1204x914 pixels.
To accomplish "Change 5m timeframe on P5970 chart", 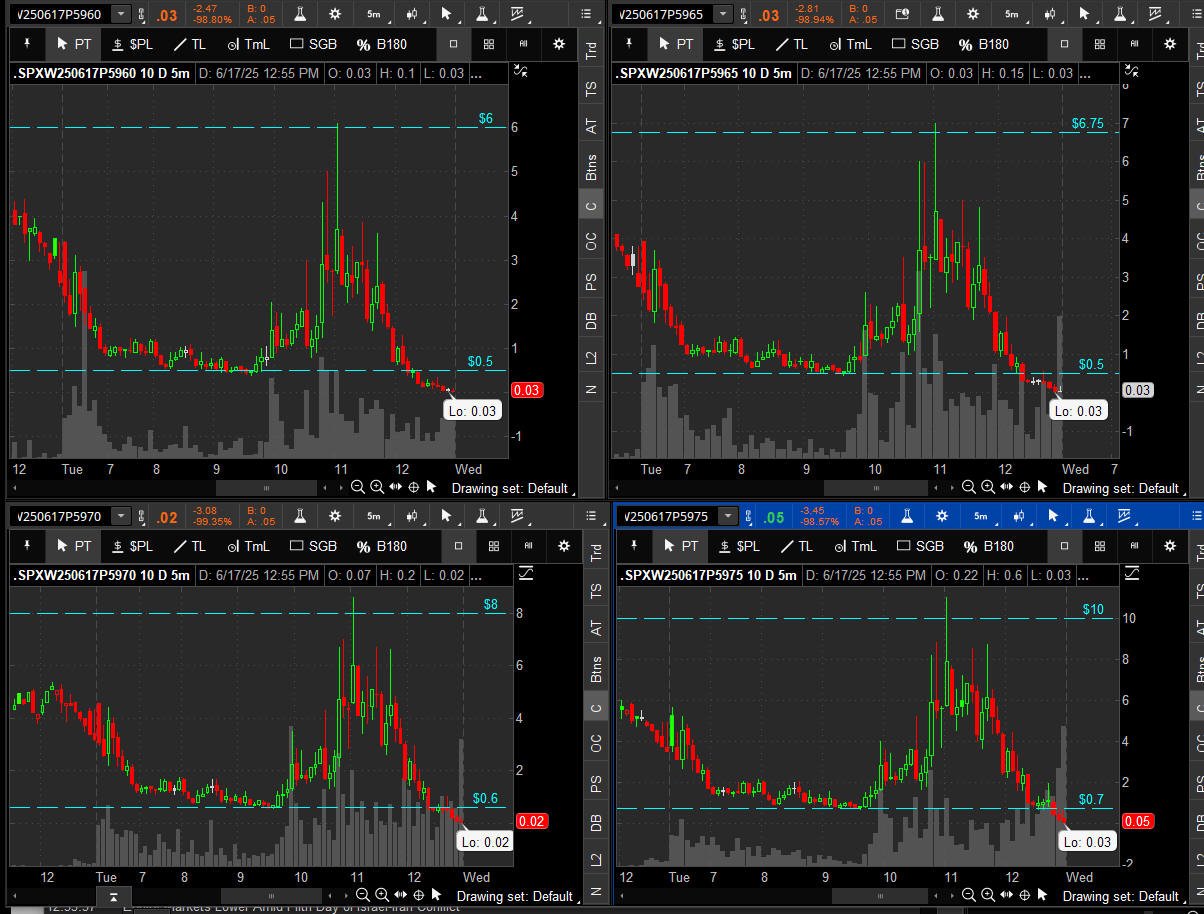I will click(373, 516).
